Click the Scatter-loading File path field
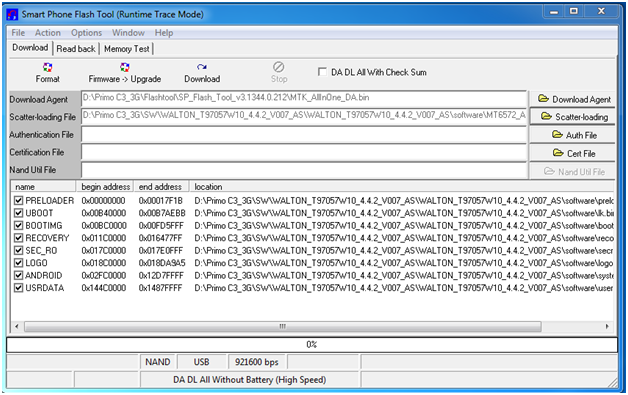This screenshot has width=628, height=395. coord(304,116)
